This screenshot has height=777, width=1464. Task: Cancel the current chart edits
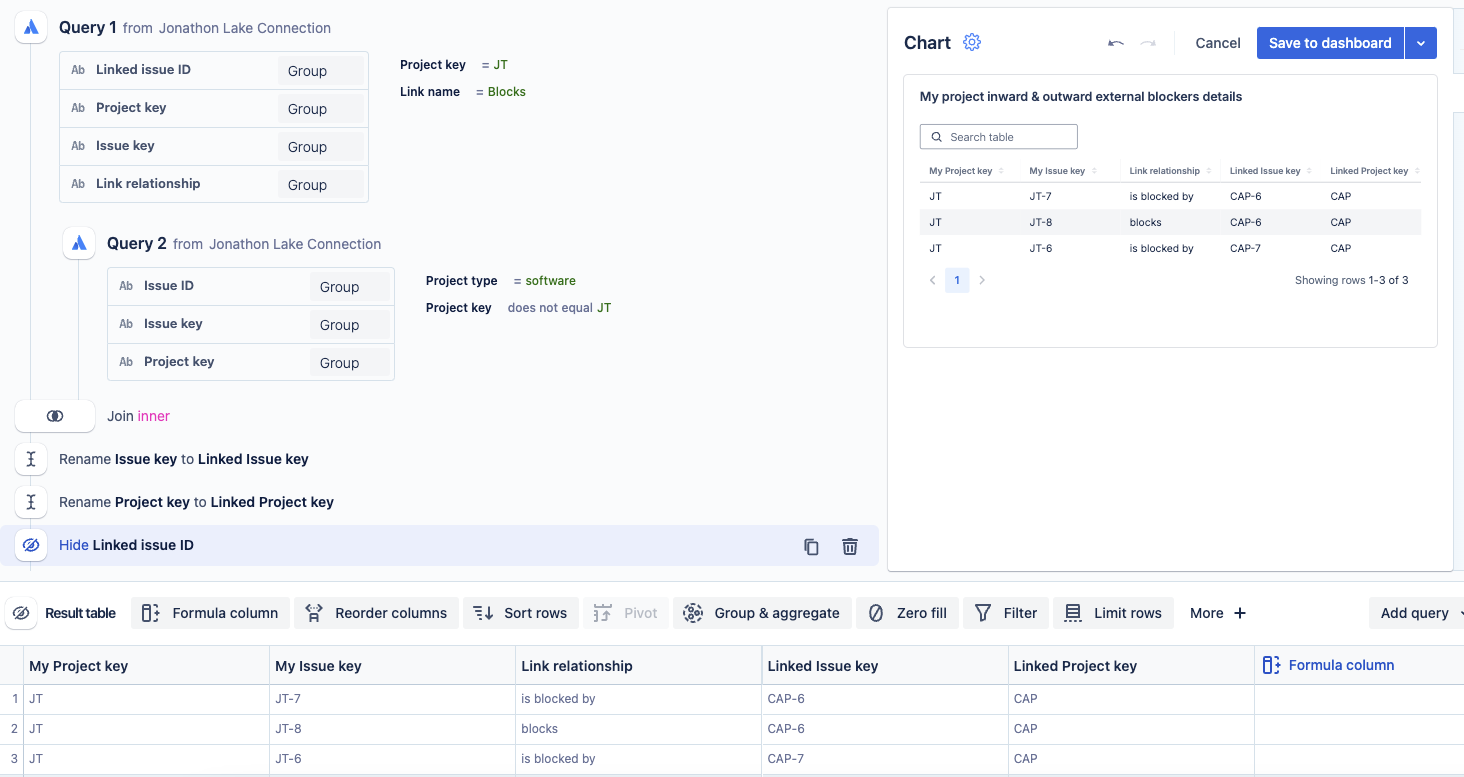(x=1217, y=42)
